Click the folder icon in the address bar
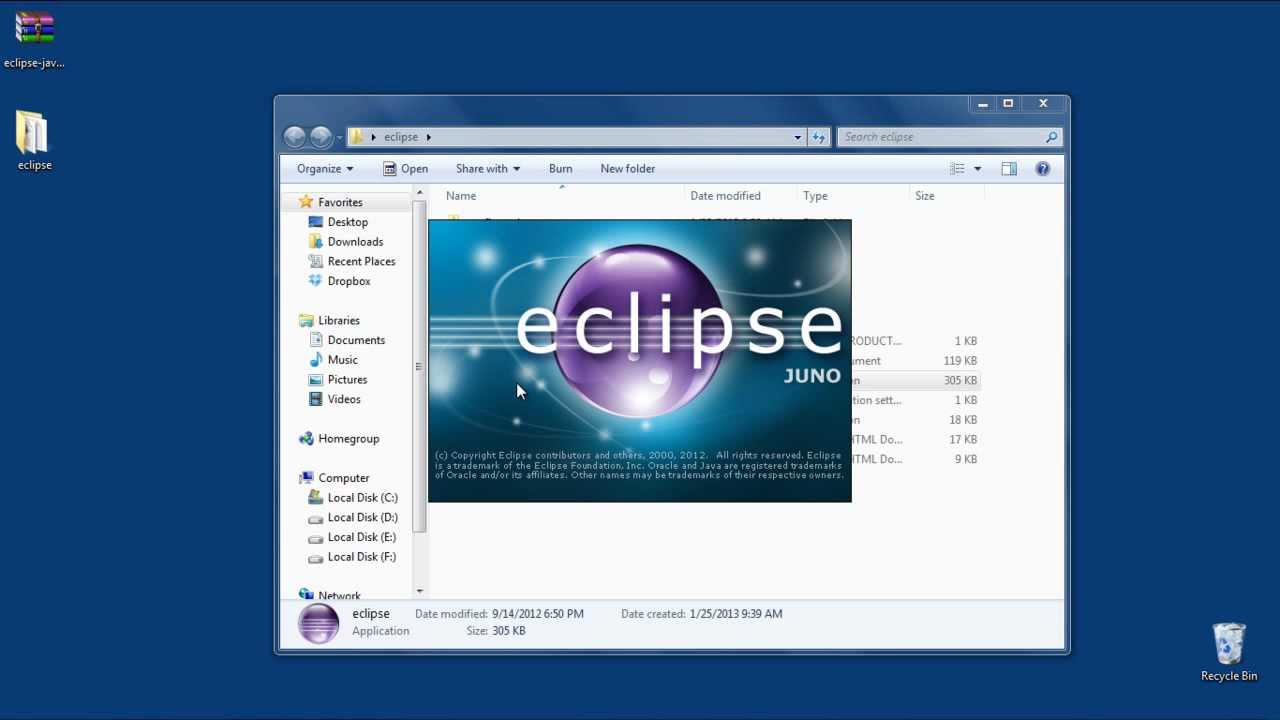This screenshot has height=720, width=1280. [x=357, y=137]
